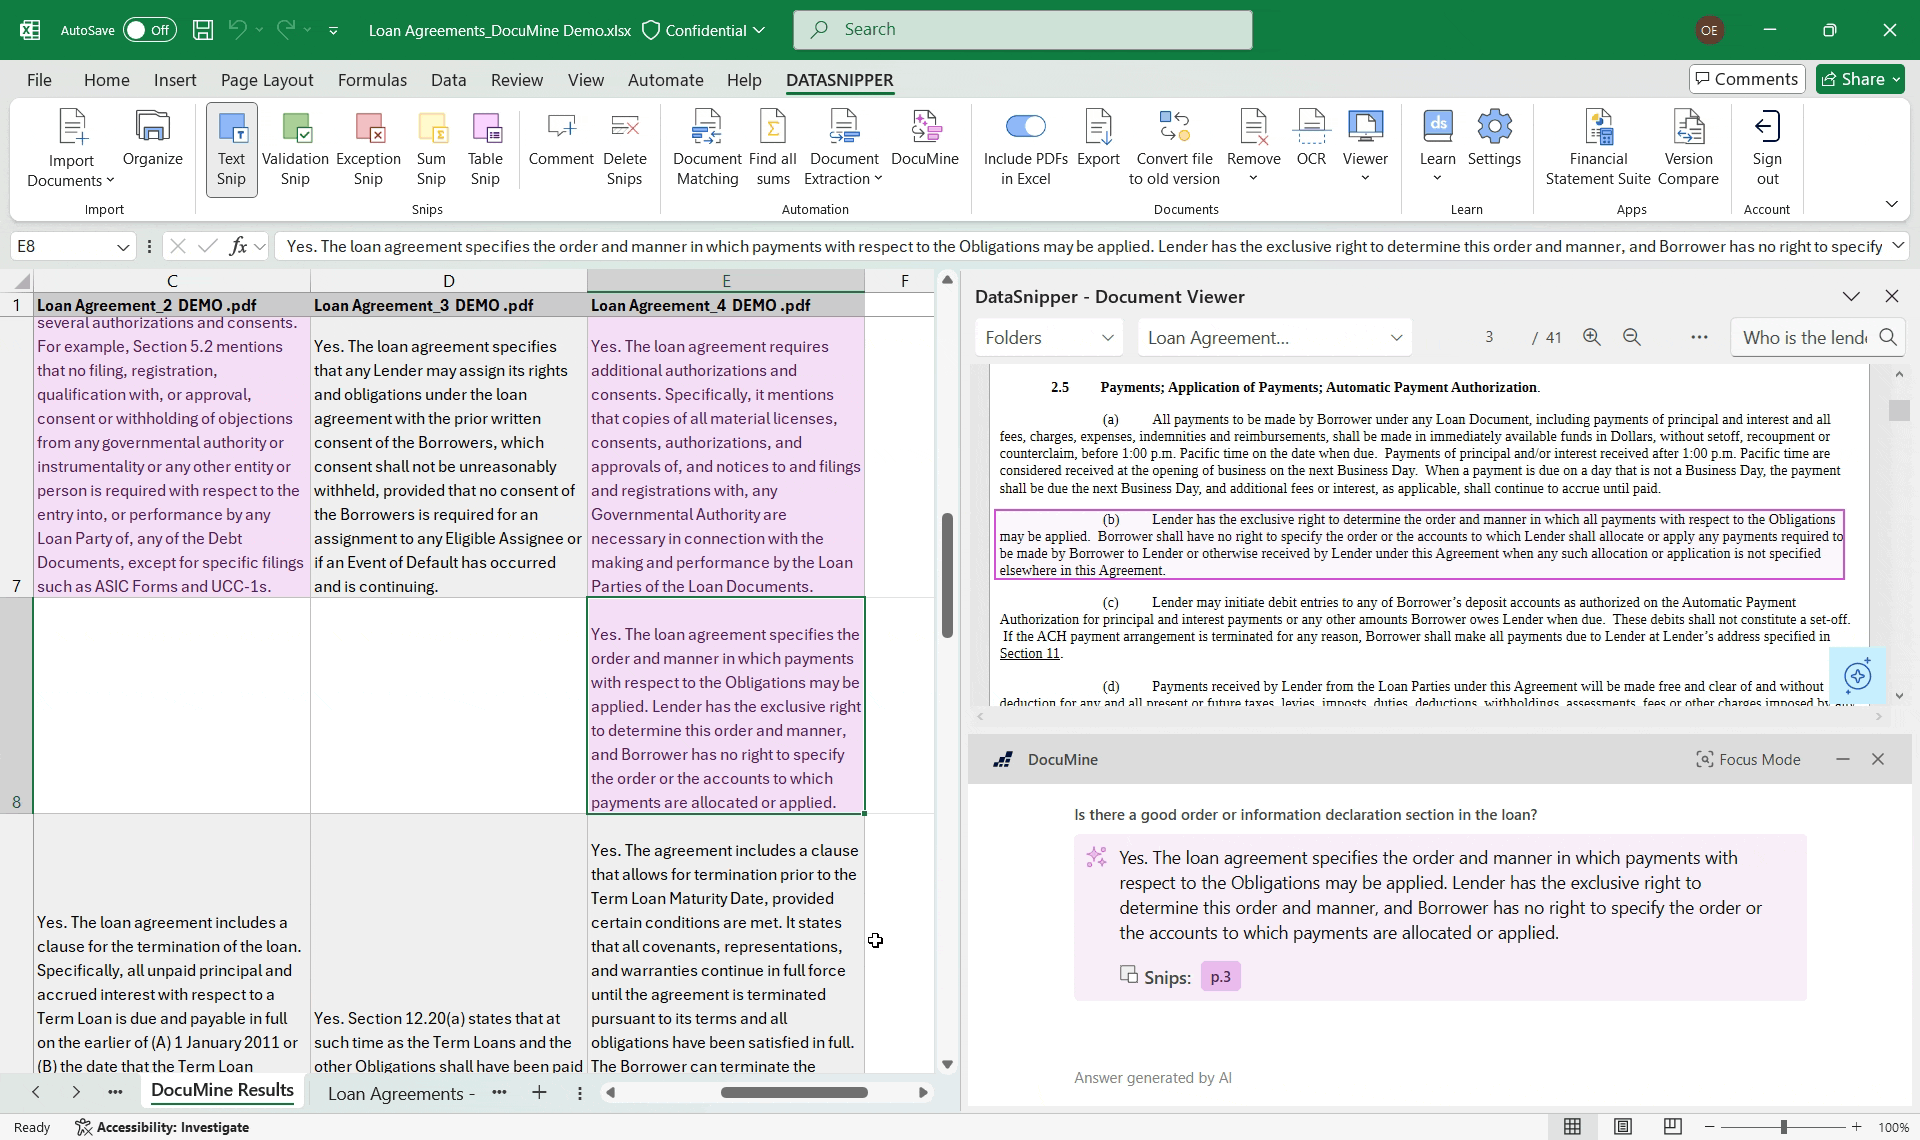Click the zoom slider in status bar
The width and height of the screenshot is (1920, 1140).
1783,1127
